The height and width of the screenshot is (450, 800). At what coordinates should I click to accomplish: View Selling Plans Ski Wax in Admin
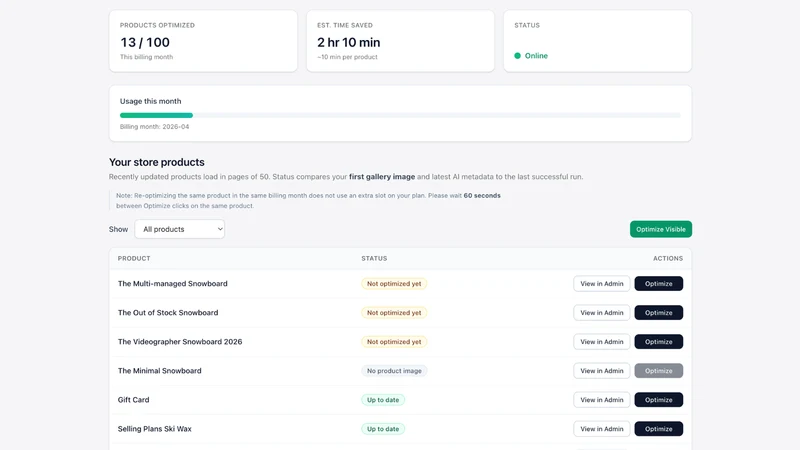602,429
